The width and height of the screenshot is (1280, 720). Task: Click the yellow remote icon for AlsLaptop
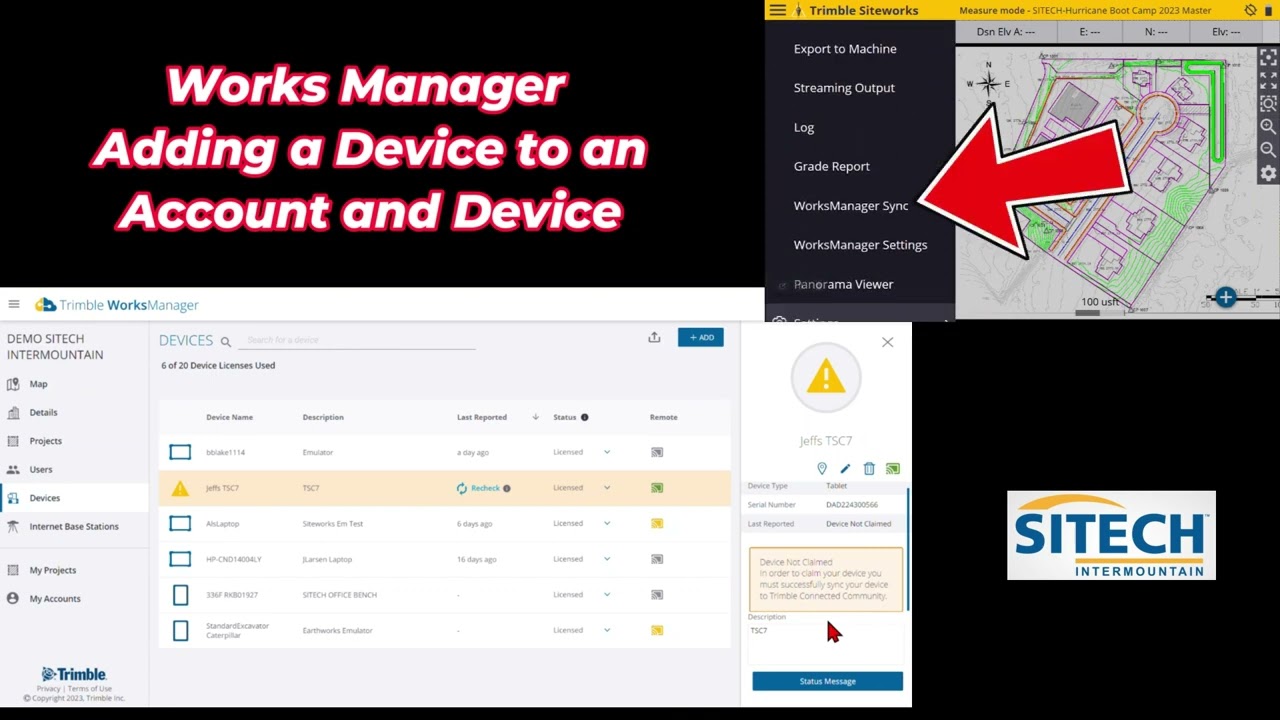pyautogui.click(x=657, y=523)
